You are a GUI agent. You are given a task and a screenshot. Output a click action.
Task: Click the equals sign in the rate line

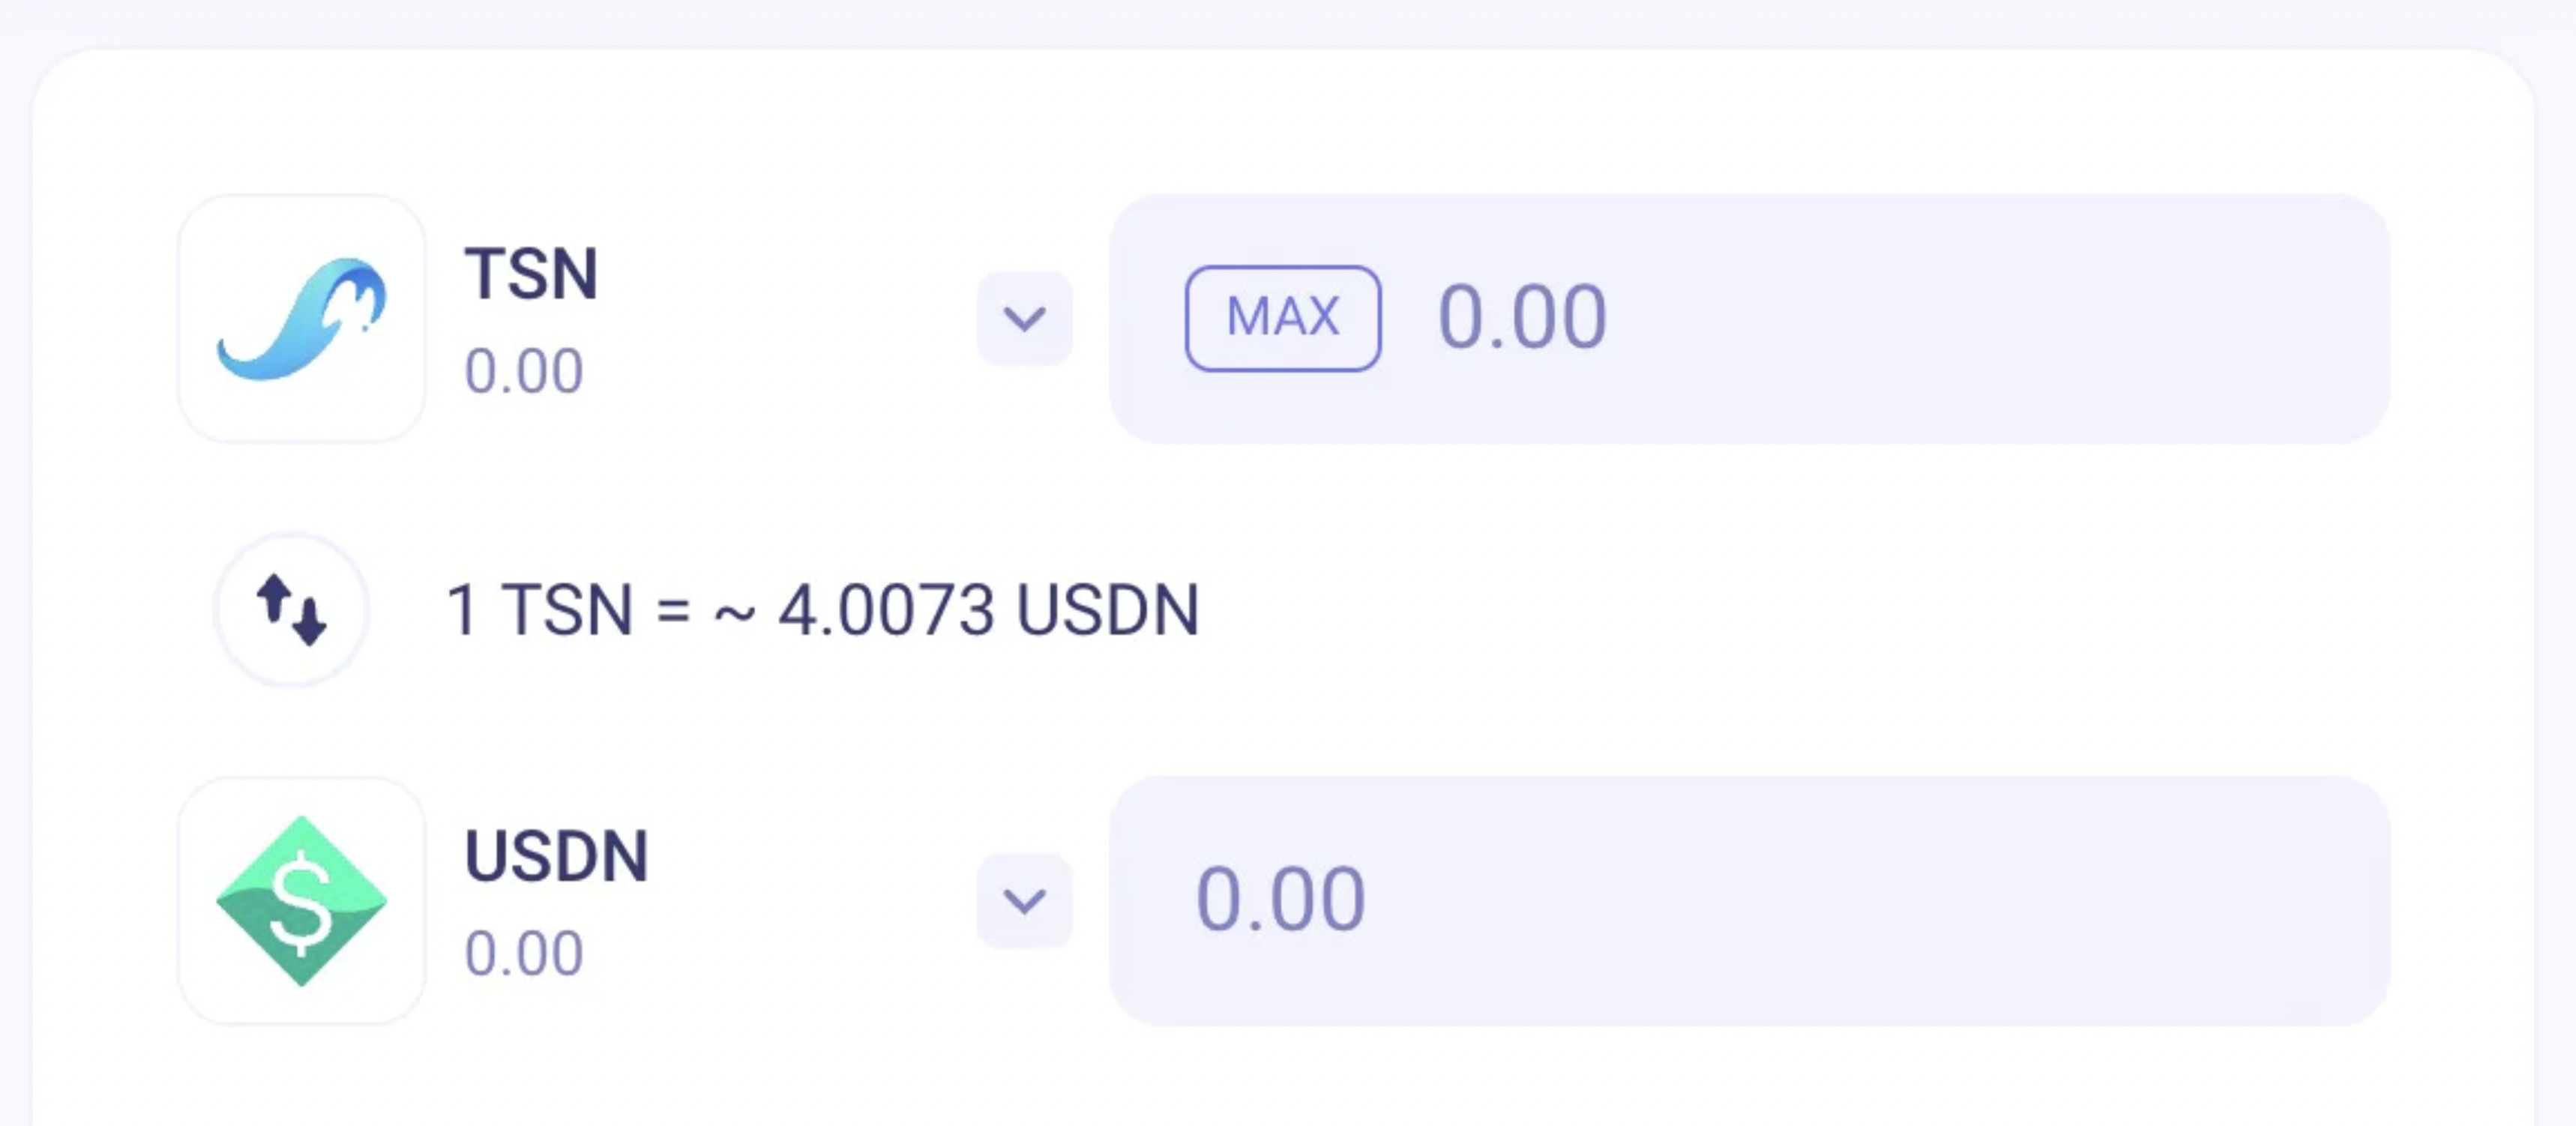tap(673, 610)
